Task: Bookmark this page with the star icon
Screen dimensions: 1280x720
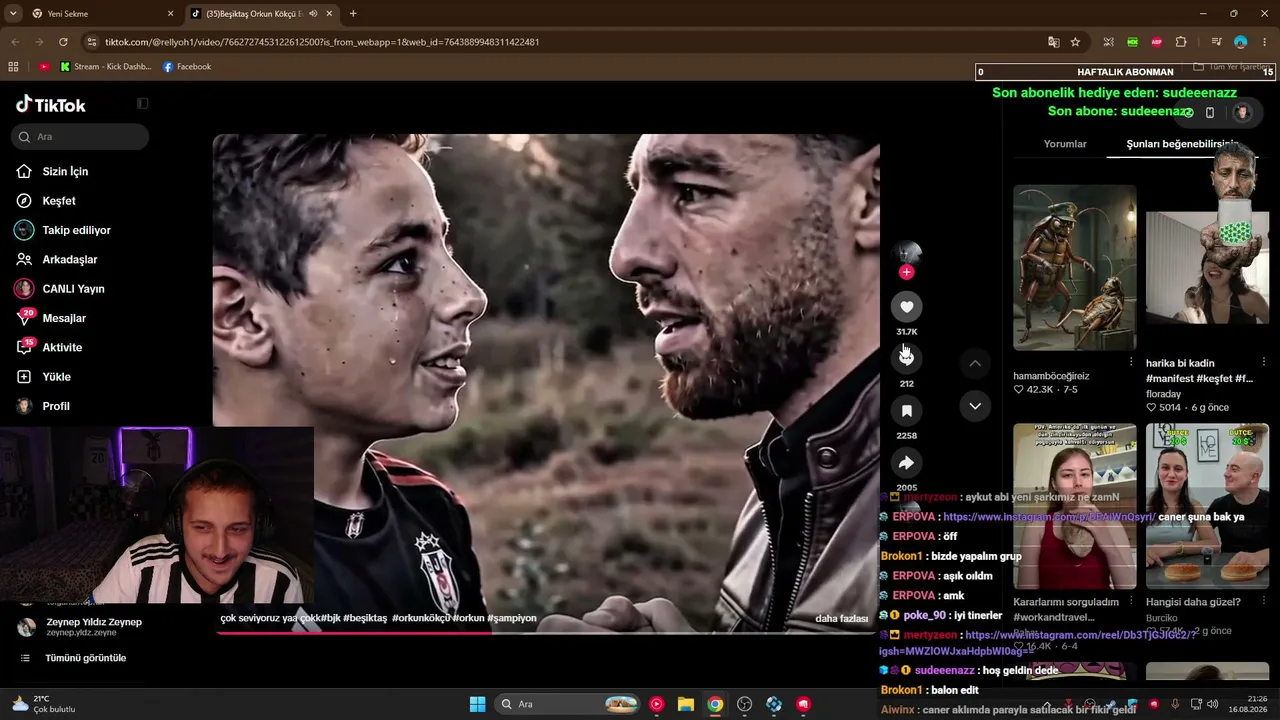Action: 1075,42
